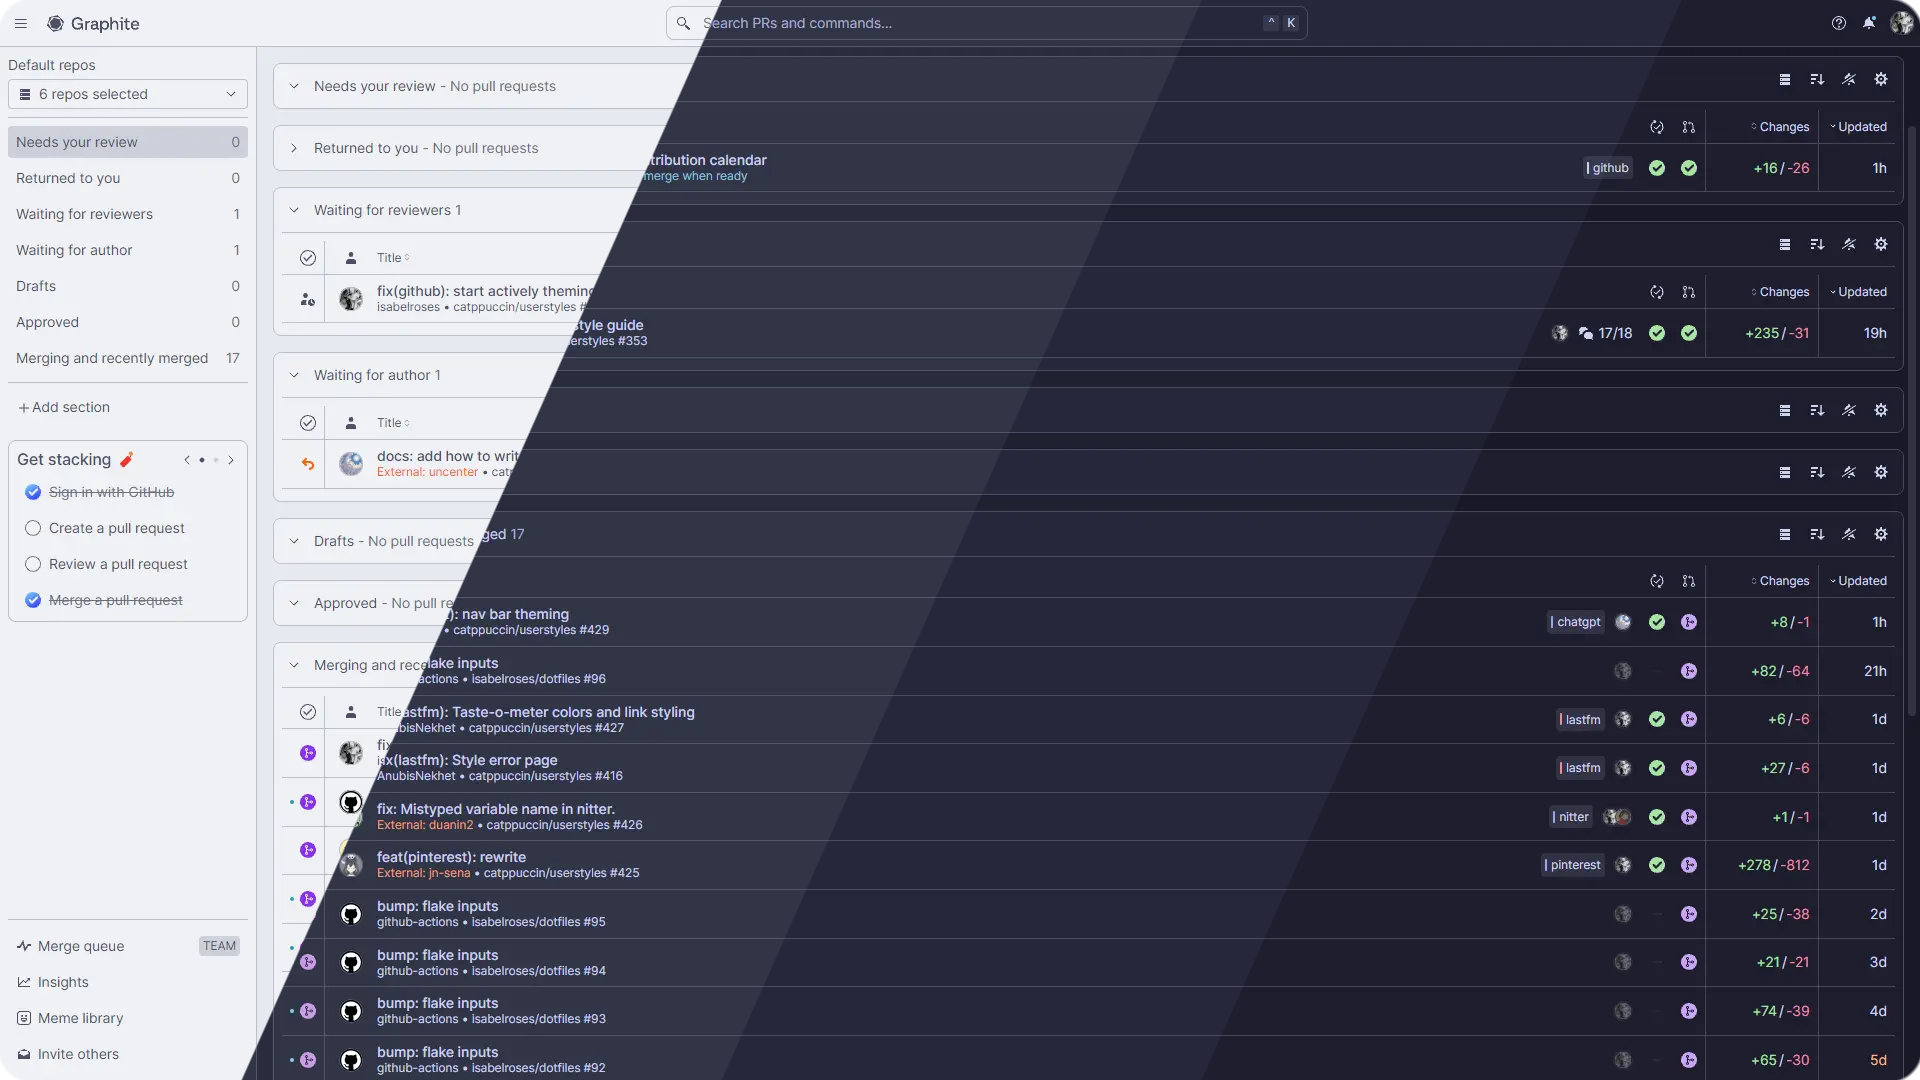Viewport: 1920px width, 1080px height.
Task: Go to previous Get stacking tip
Action: [187, 460]
